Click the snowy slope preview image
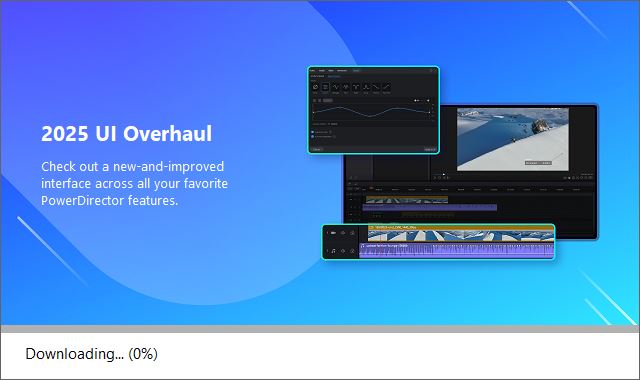This screenshot has width=640, height=380. [513, 139]
